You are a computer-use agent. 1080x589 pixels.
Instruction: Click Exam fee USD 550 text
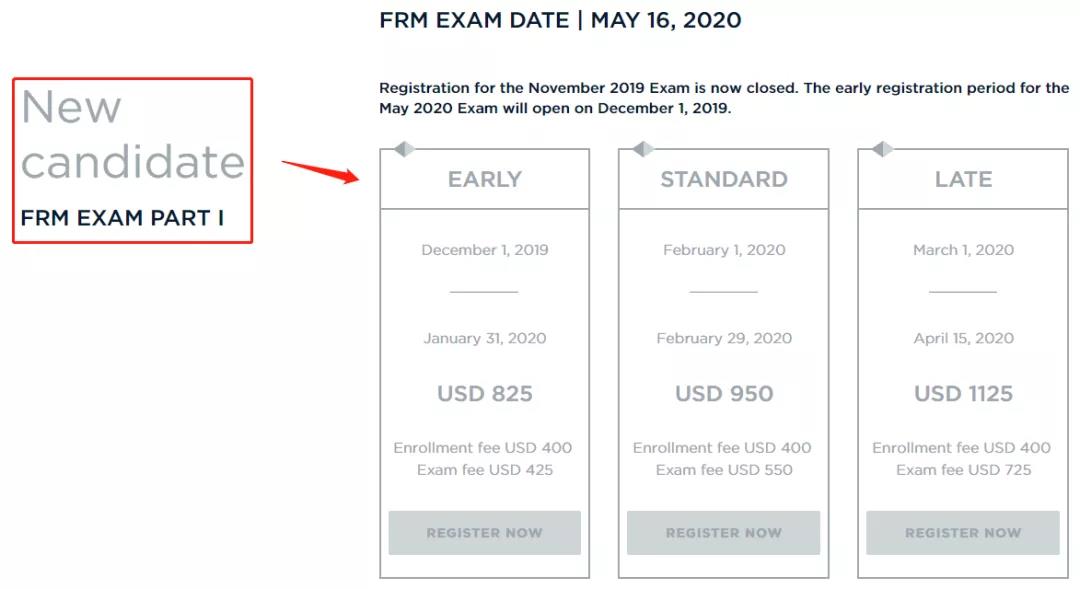[724, 470]
